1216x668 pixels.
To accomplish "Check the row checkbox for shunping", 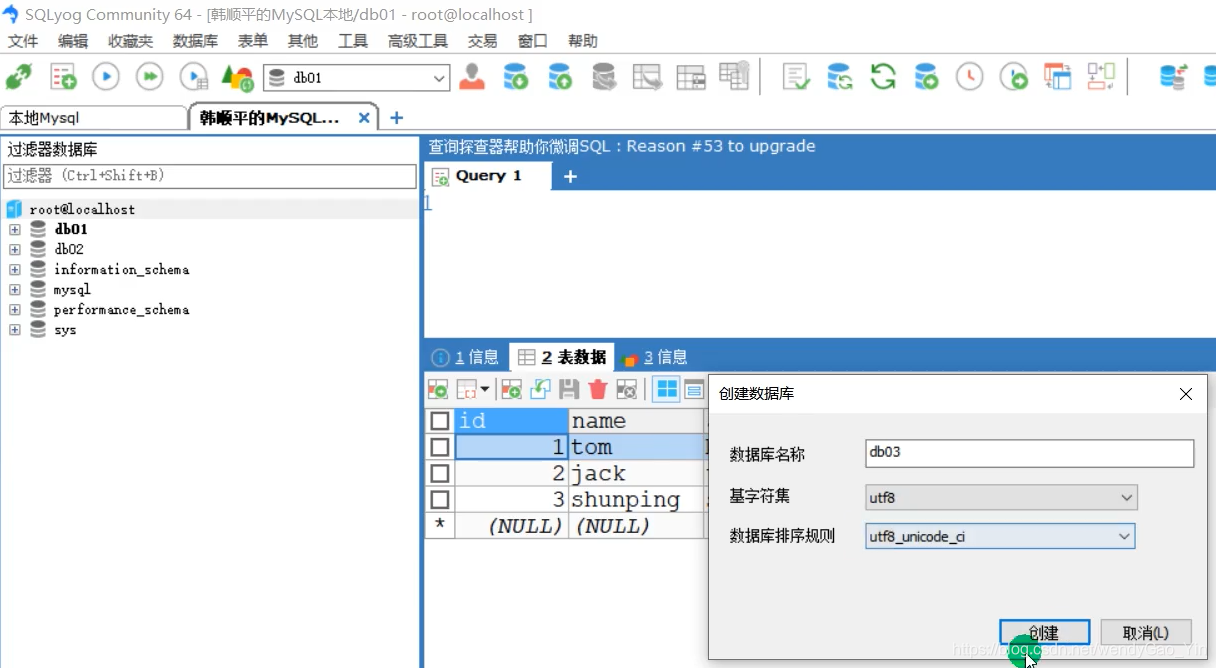I will [x=440, y=499].
